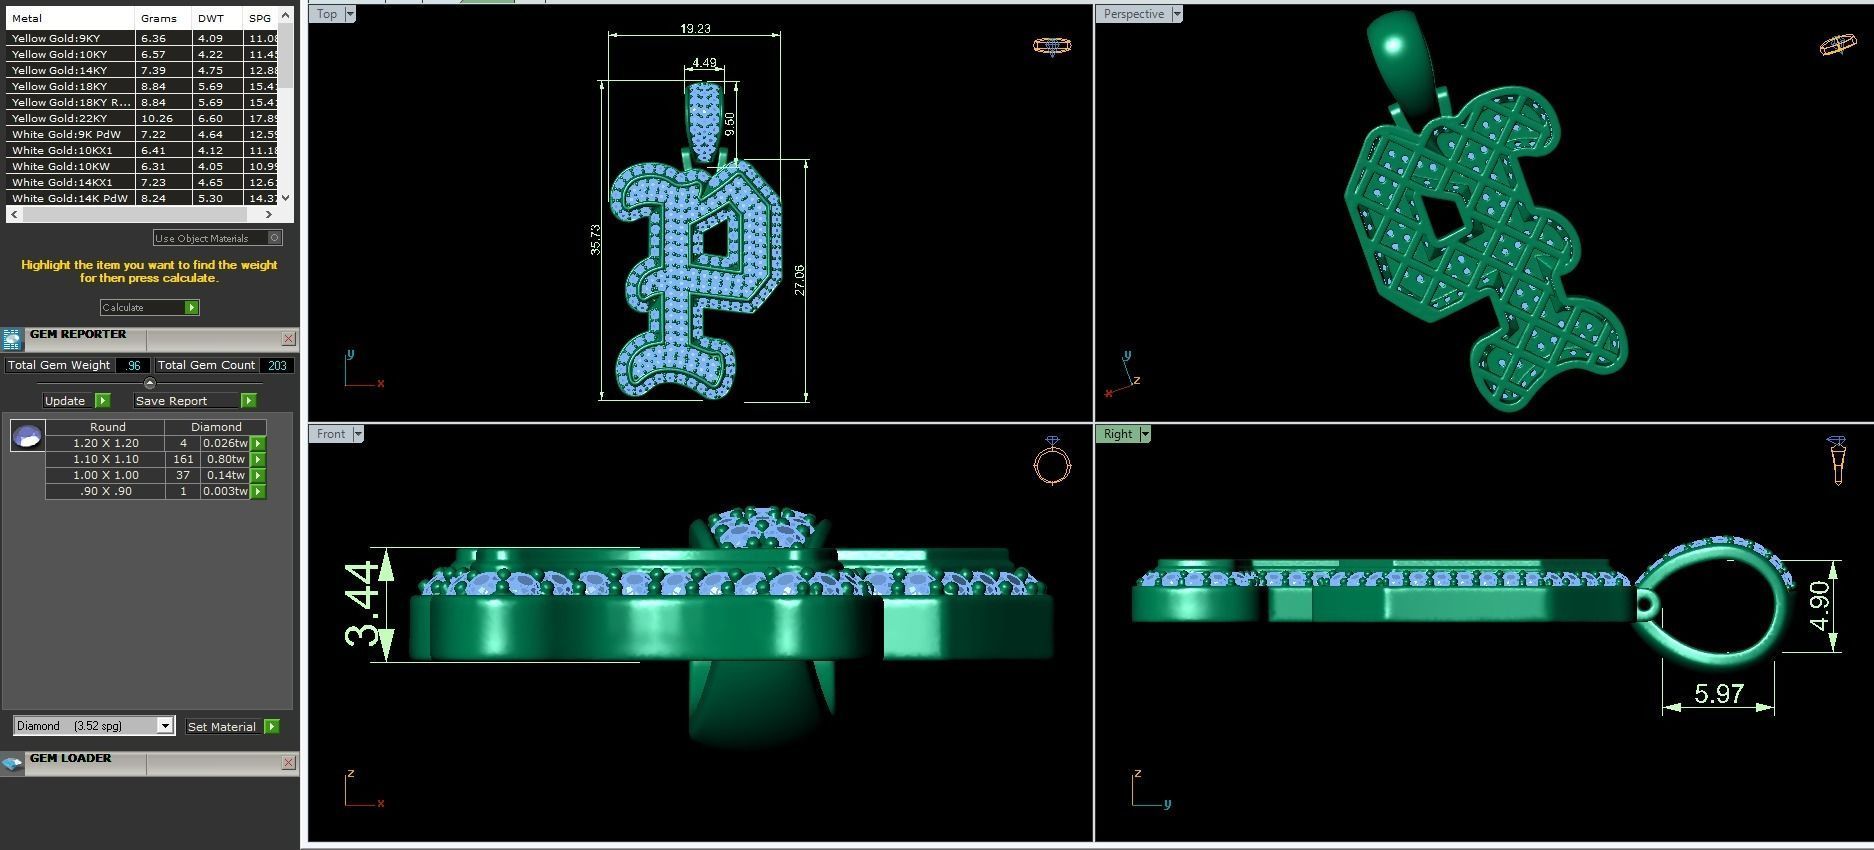Click the Calculate green arrow
Image resolution: width=1874 pixels, height=850 pixels.
click(x=192, y=307)
